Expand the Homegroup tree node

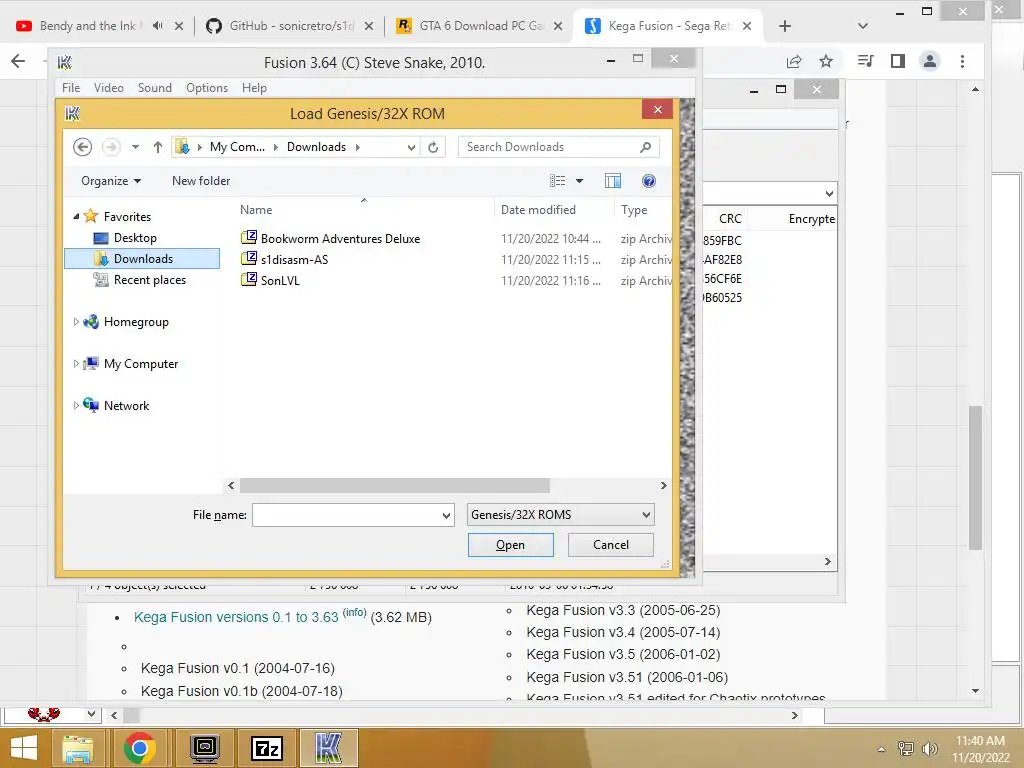click(76, 321)
